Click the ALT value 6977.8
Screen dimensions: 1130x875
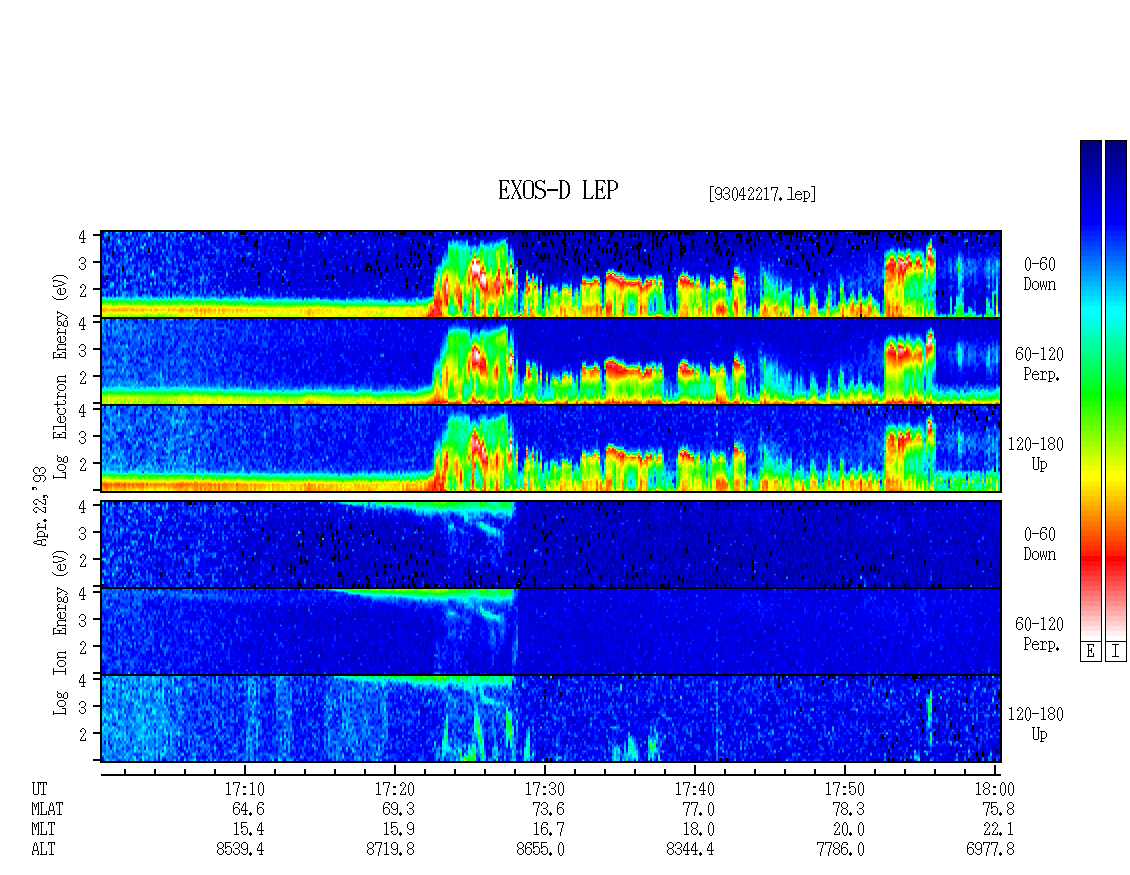point(989,850)
